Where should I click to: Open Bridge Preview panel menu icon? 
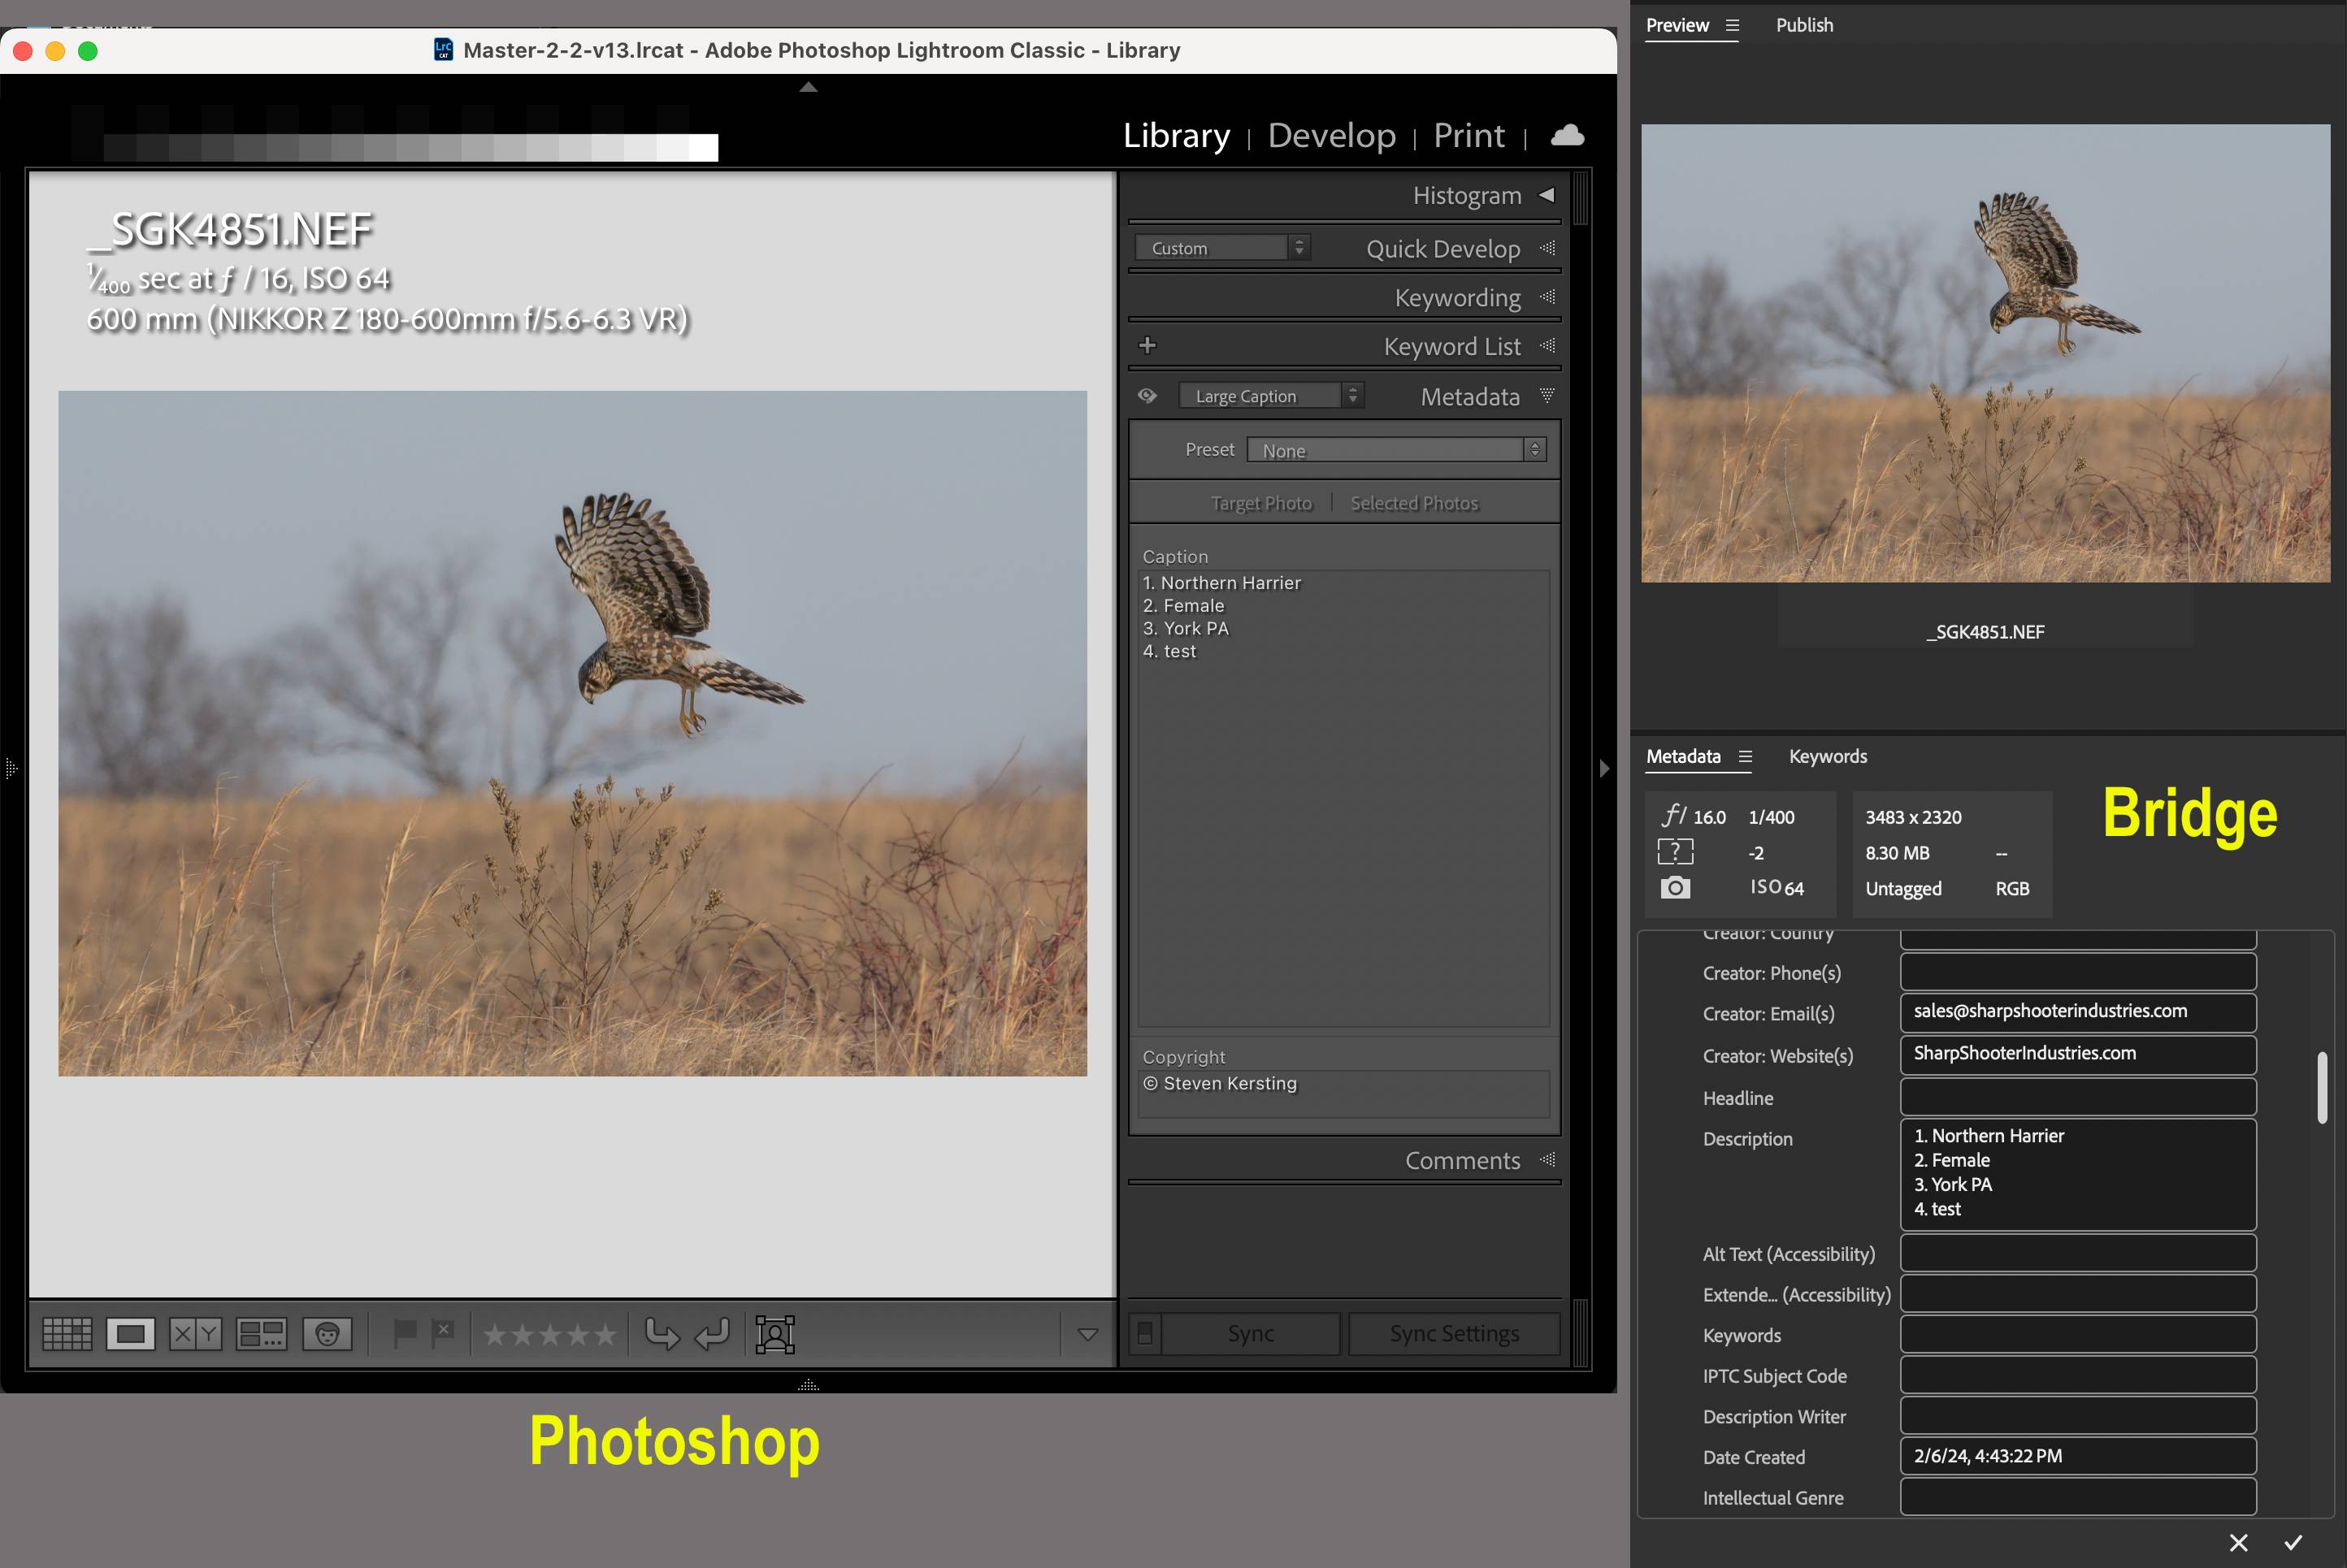(x=1733, y=25)
